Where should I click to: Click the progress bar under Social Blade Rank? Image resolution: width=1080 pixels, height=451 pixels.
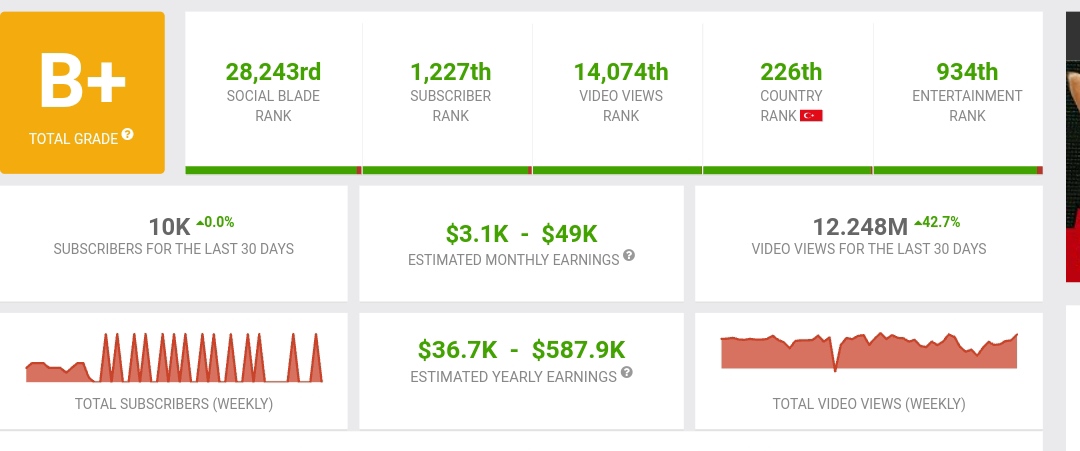pos(273,170)
